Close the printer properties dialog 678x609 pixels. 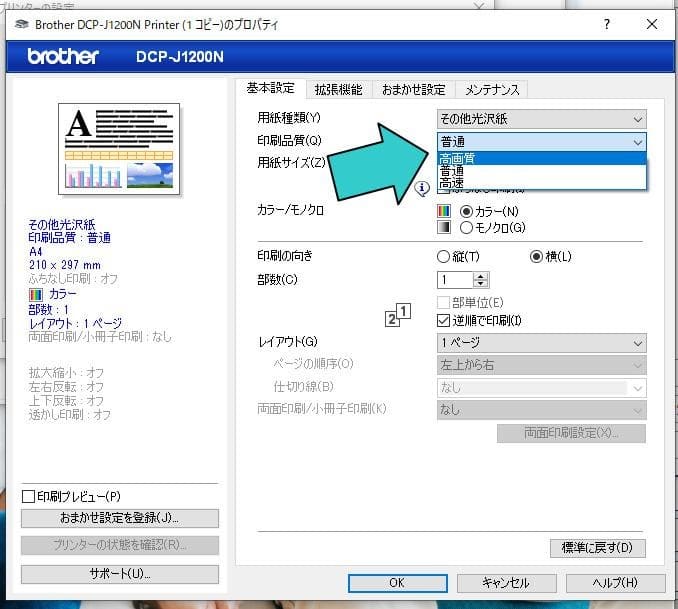pos(652,24)
